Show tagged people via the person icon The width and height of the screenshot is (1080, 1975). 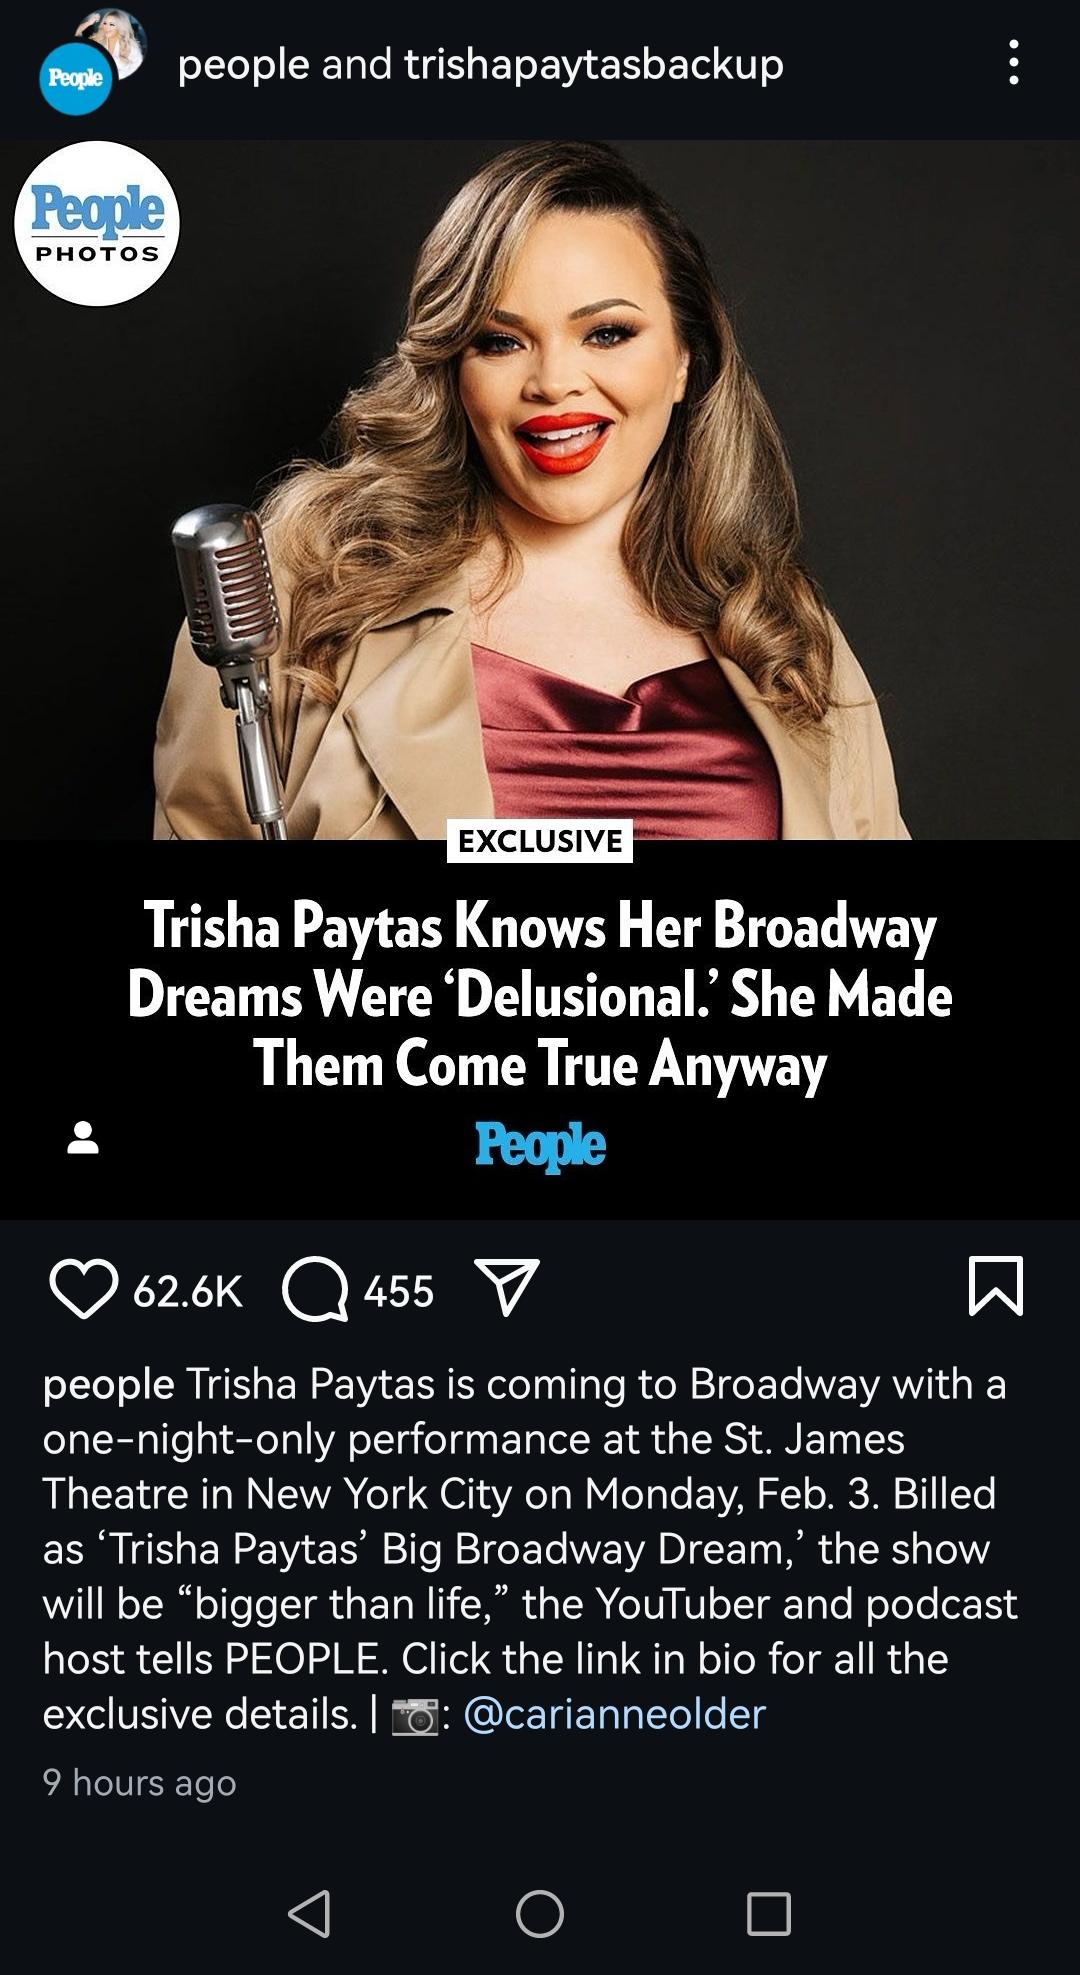[83, 1138]
